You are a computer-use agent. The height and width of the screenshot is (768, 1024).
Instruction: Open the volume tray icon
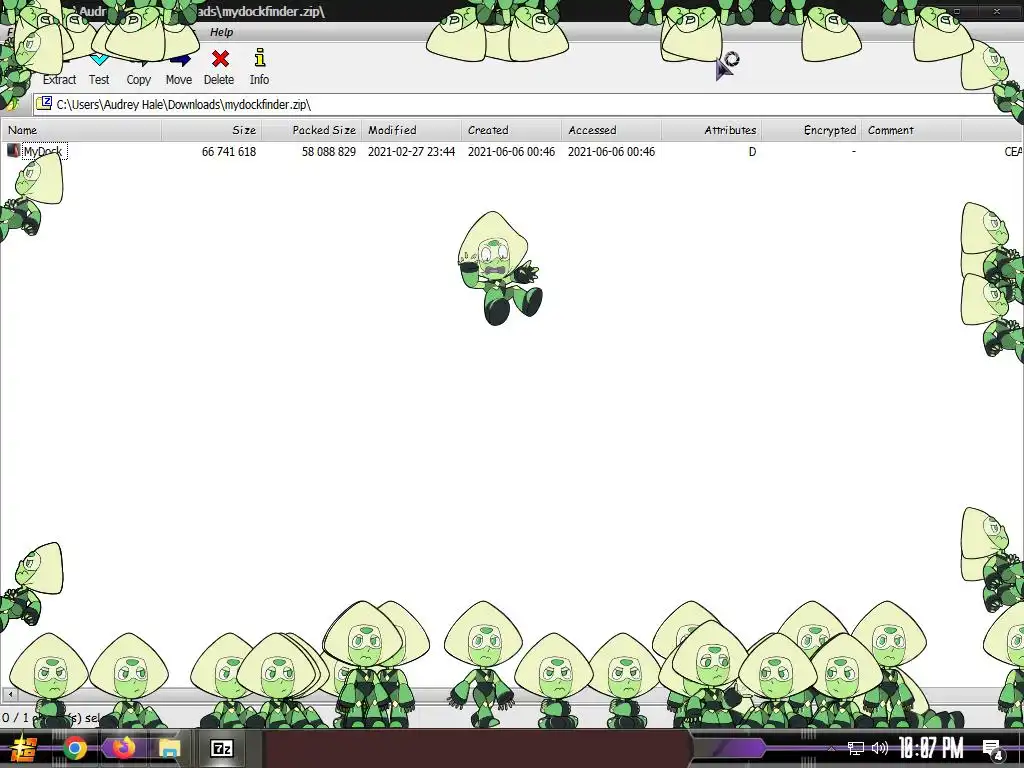[x=880, y=748]
